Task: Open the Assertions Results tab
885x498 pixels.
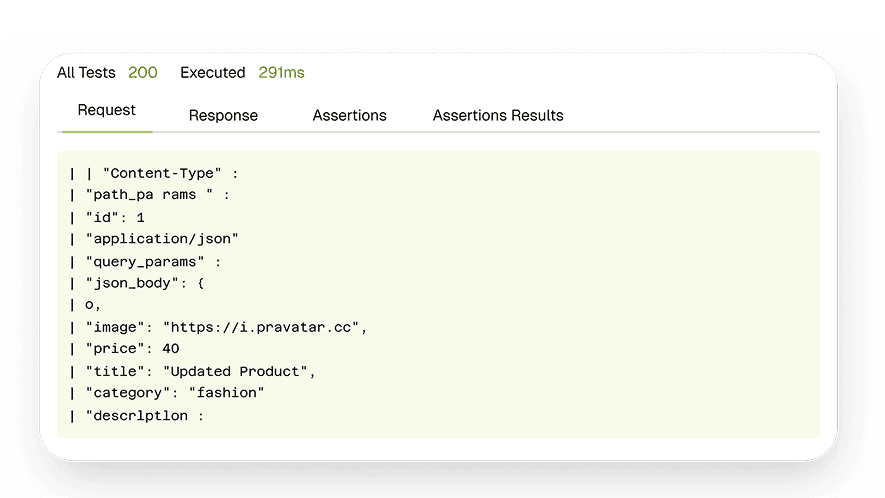Action: pos(498,116)
